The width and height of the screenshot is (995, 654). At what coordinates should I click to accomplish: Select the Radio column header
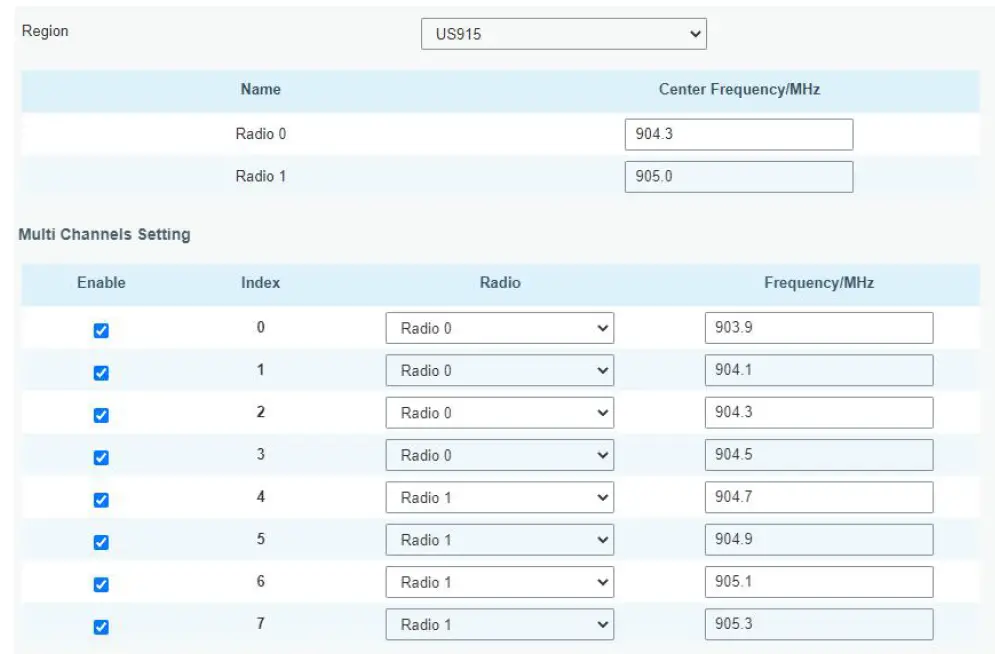coord(500,283)
